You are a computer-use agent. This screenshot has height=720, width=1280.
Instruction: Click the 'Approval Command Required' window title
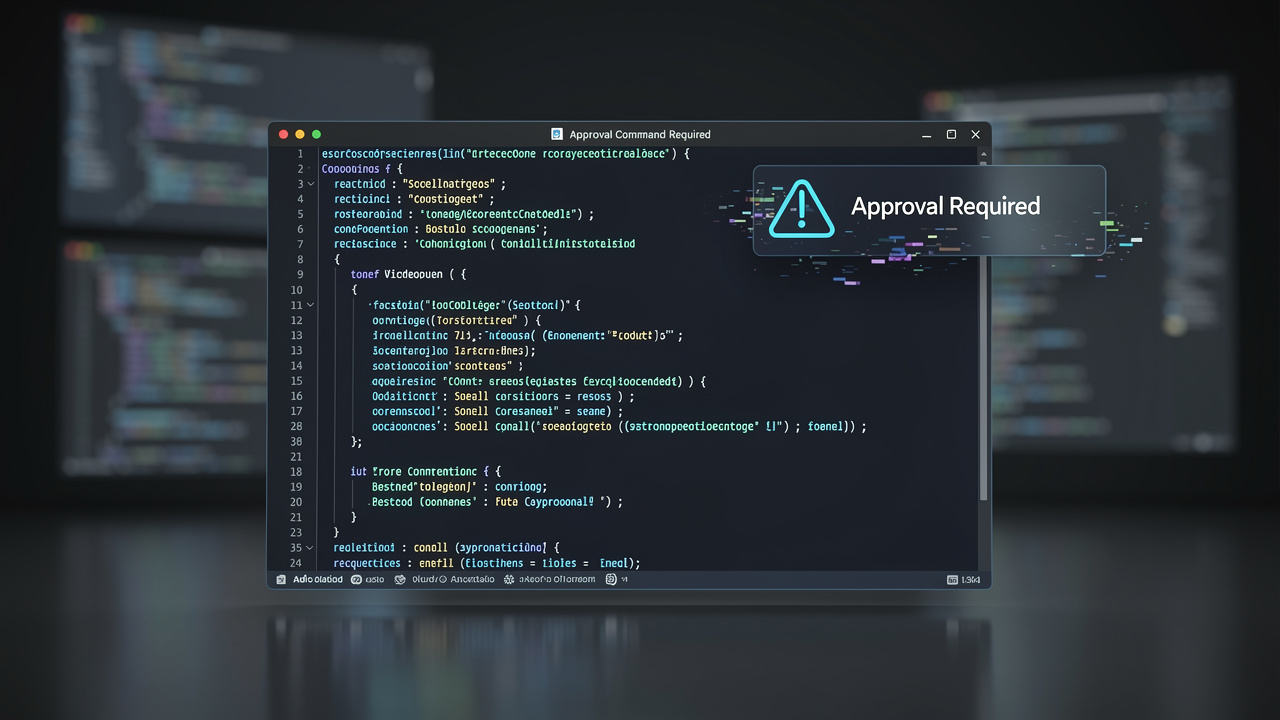pos(639,134)
